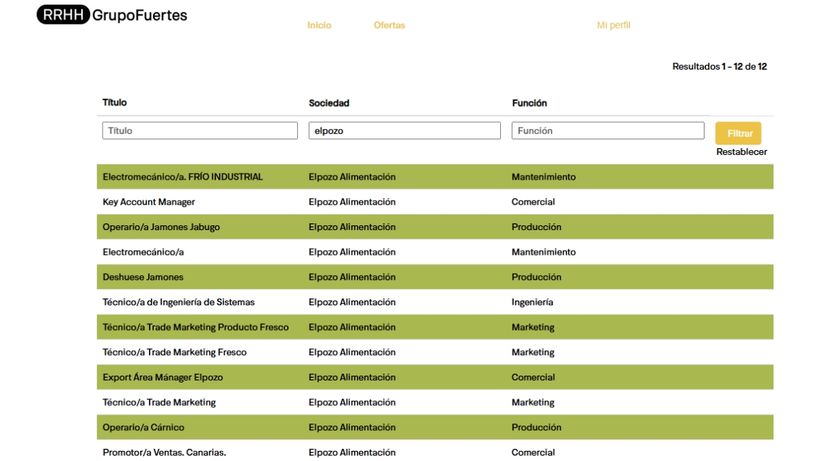Image resolution: width=820 pixels, height=461 pixels.
Task: Select Mantenimiento in plain Electromecánico/a row
Action: pyautogui.click(x=543, y=252)
